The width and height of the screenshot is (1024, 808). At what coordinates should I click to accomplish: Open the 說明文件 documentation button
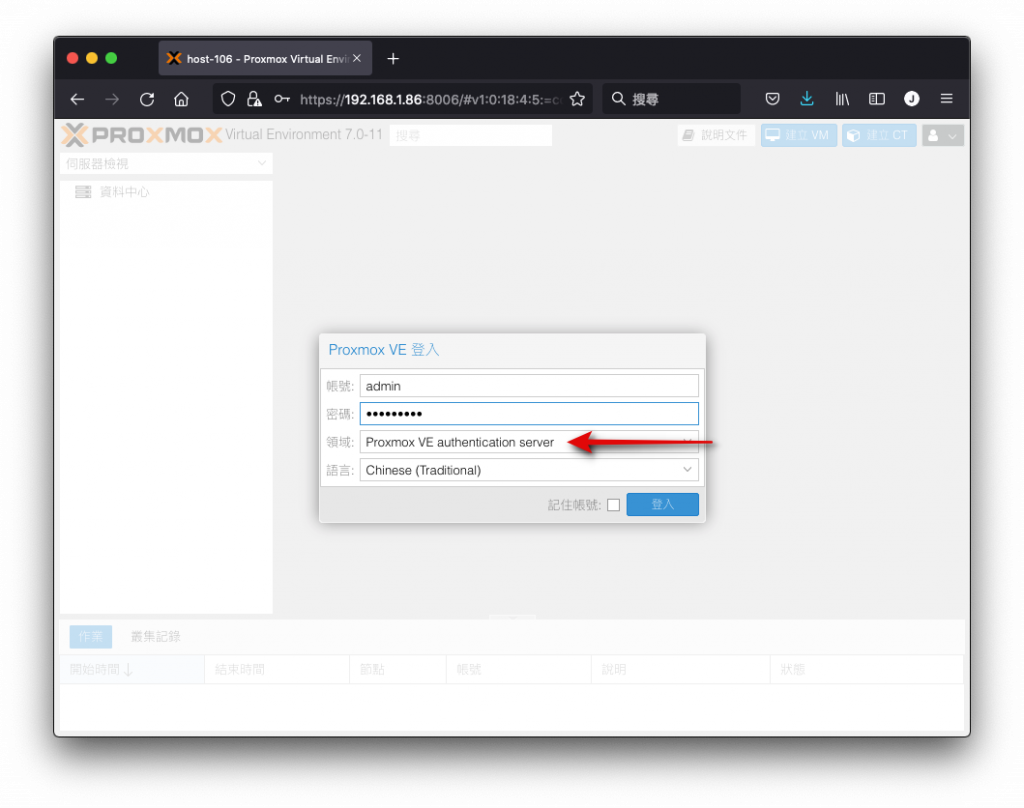716,135
